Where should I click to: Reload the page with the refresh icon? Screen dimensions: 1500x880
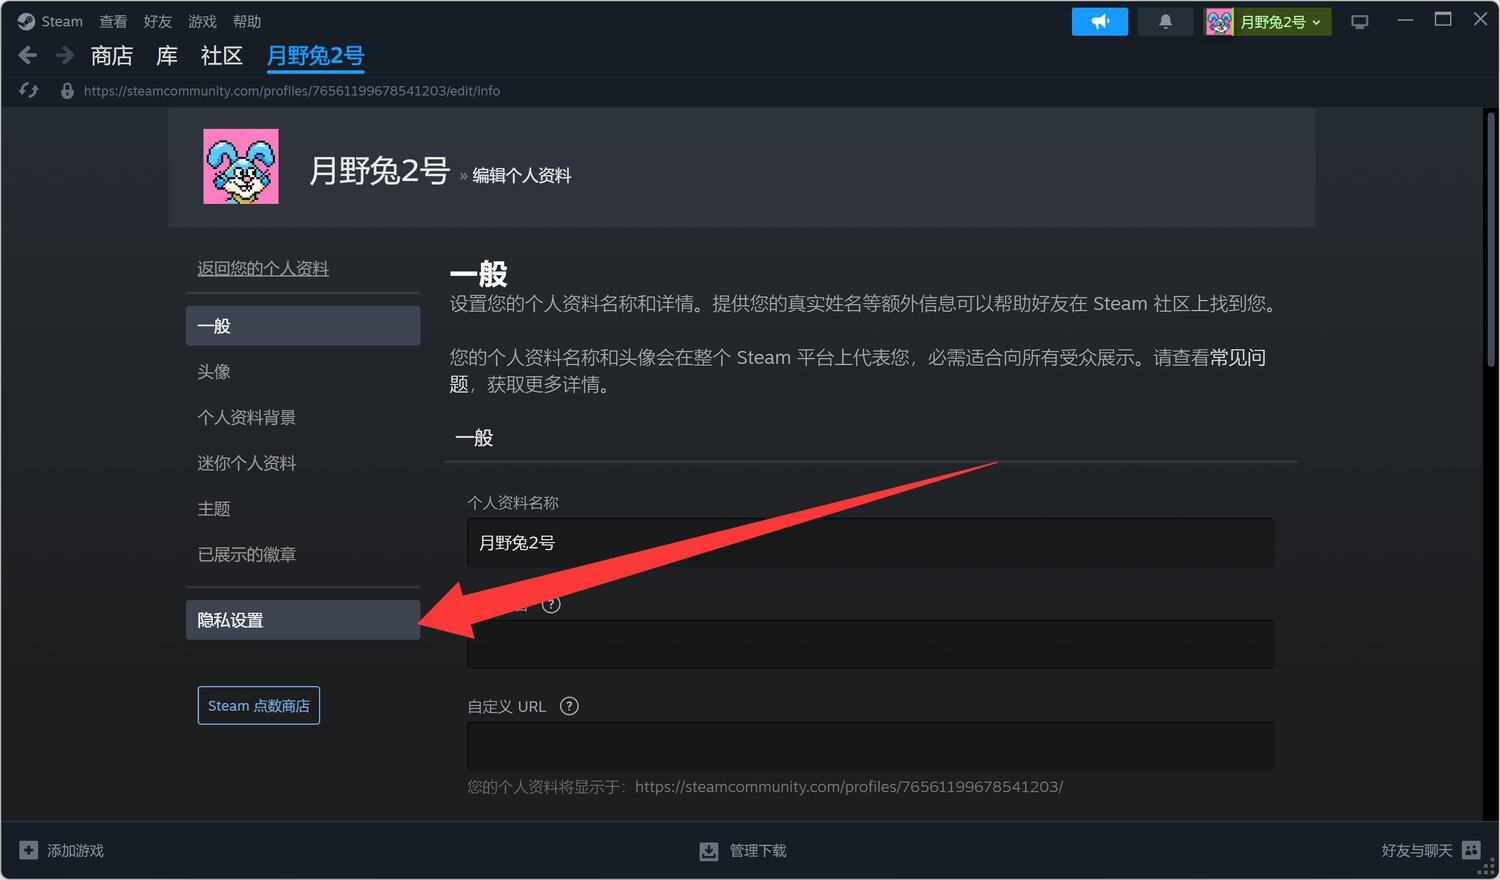pos(29,91)
